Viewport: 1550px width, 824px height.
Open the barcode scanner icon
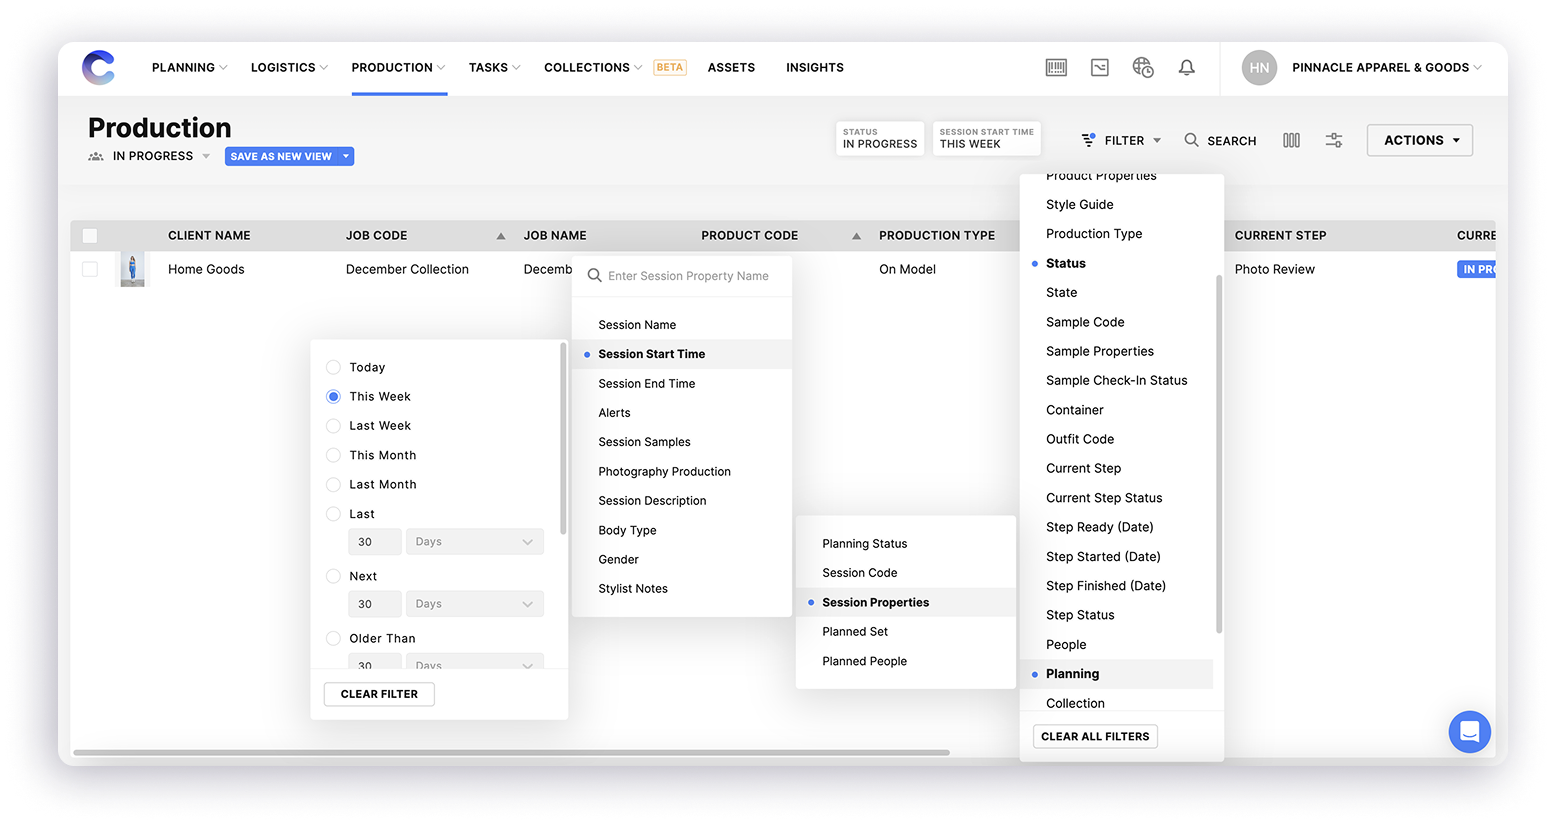click(1056, 68)
